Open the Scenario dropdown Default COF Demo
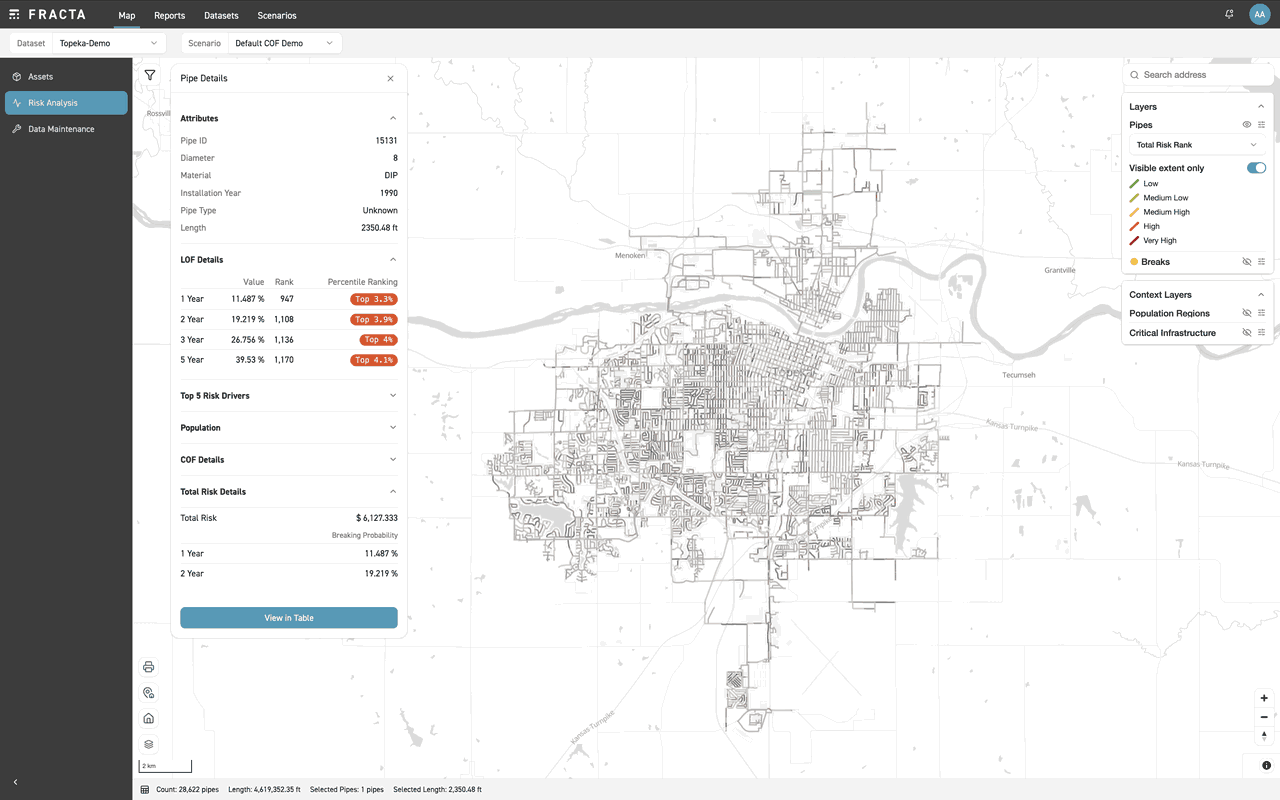The height and width of the screenshot is (800, 1280). point(285,43)
